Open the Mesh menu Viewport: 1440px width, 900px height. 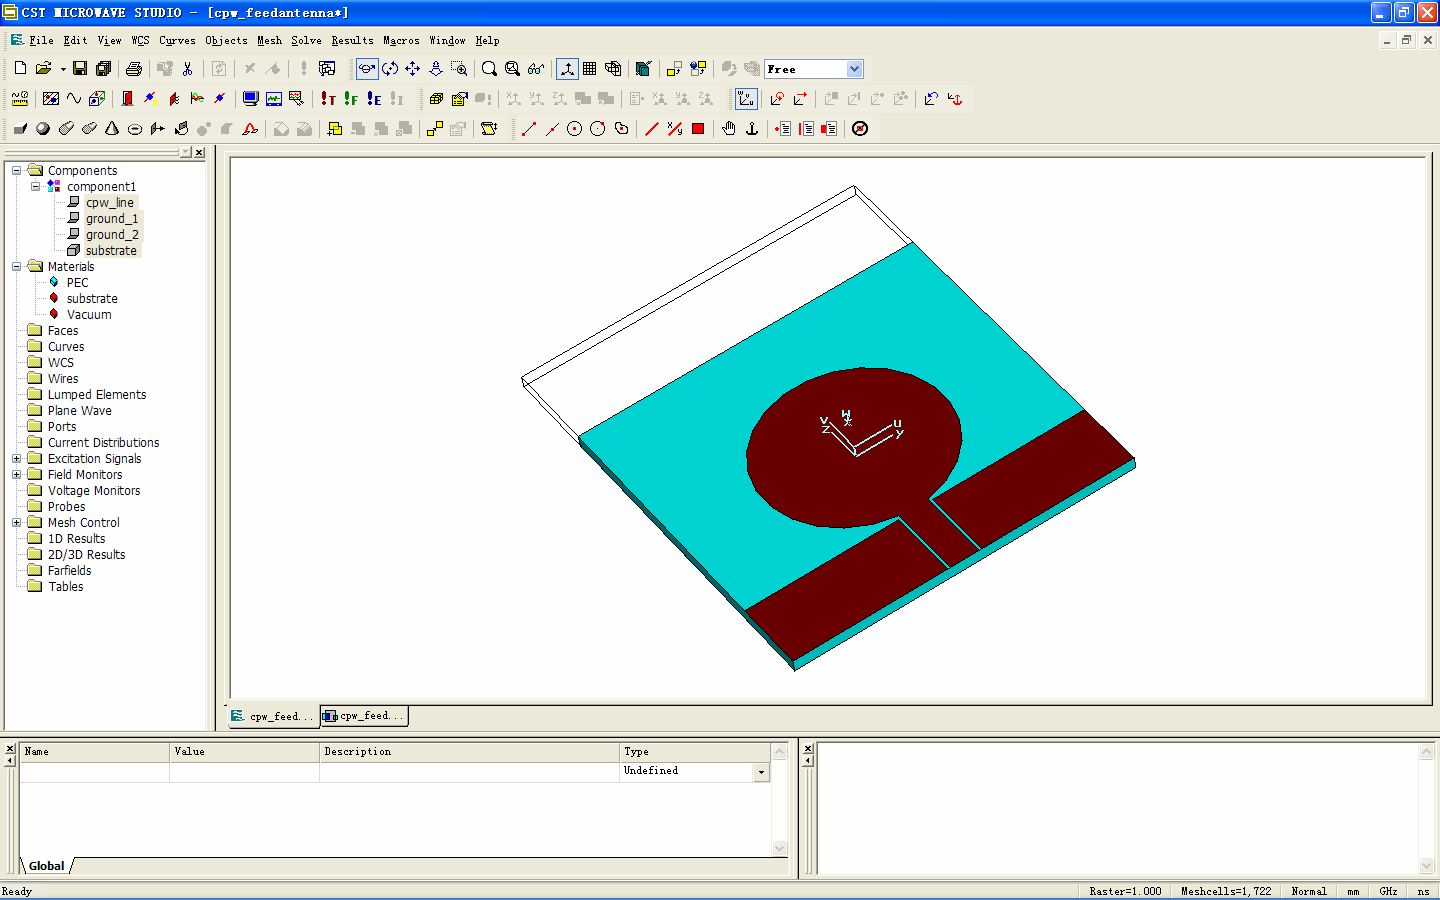269,41
